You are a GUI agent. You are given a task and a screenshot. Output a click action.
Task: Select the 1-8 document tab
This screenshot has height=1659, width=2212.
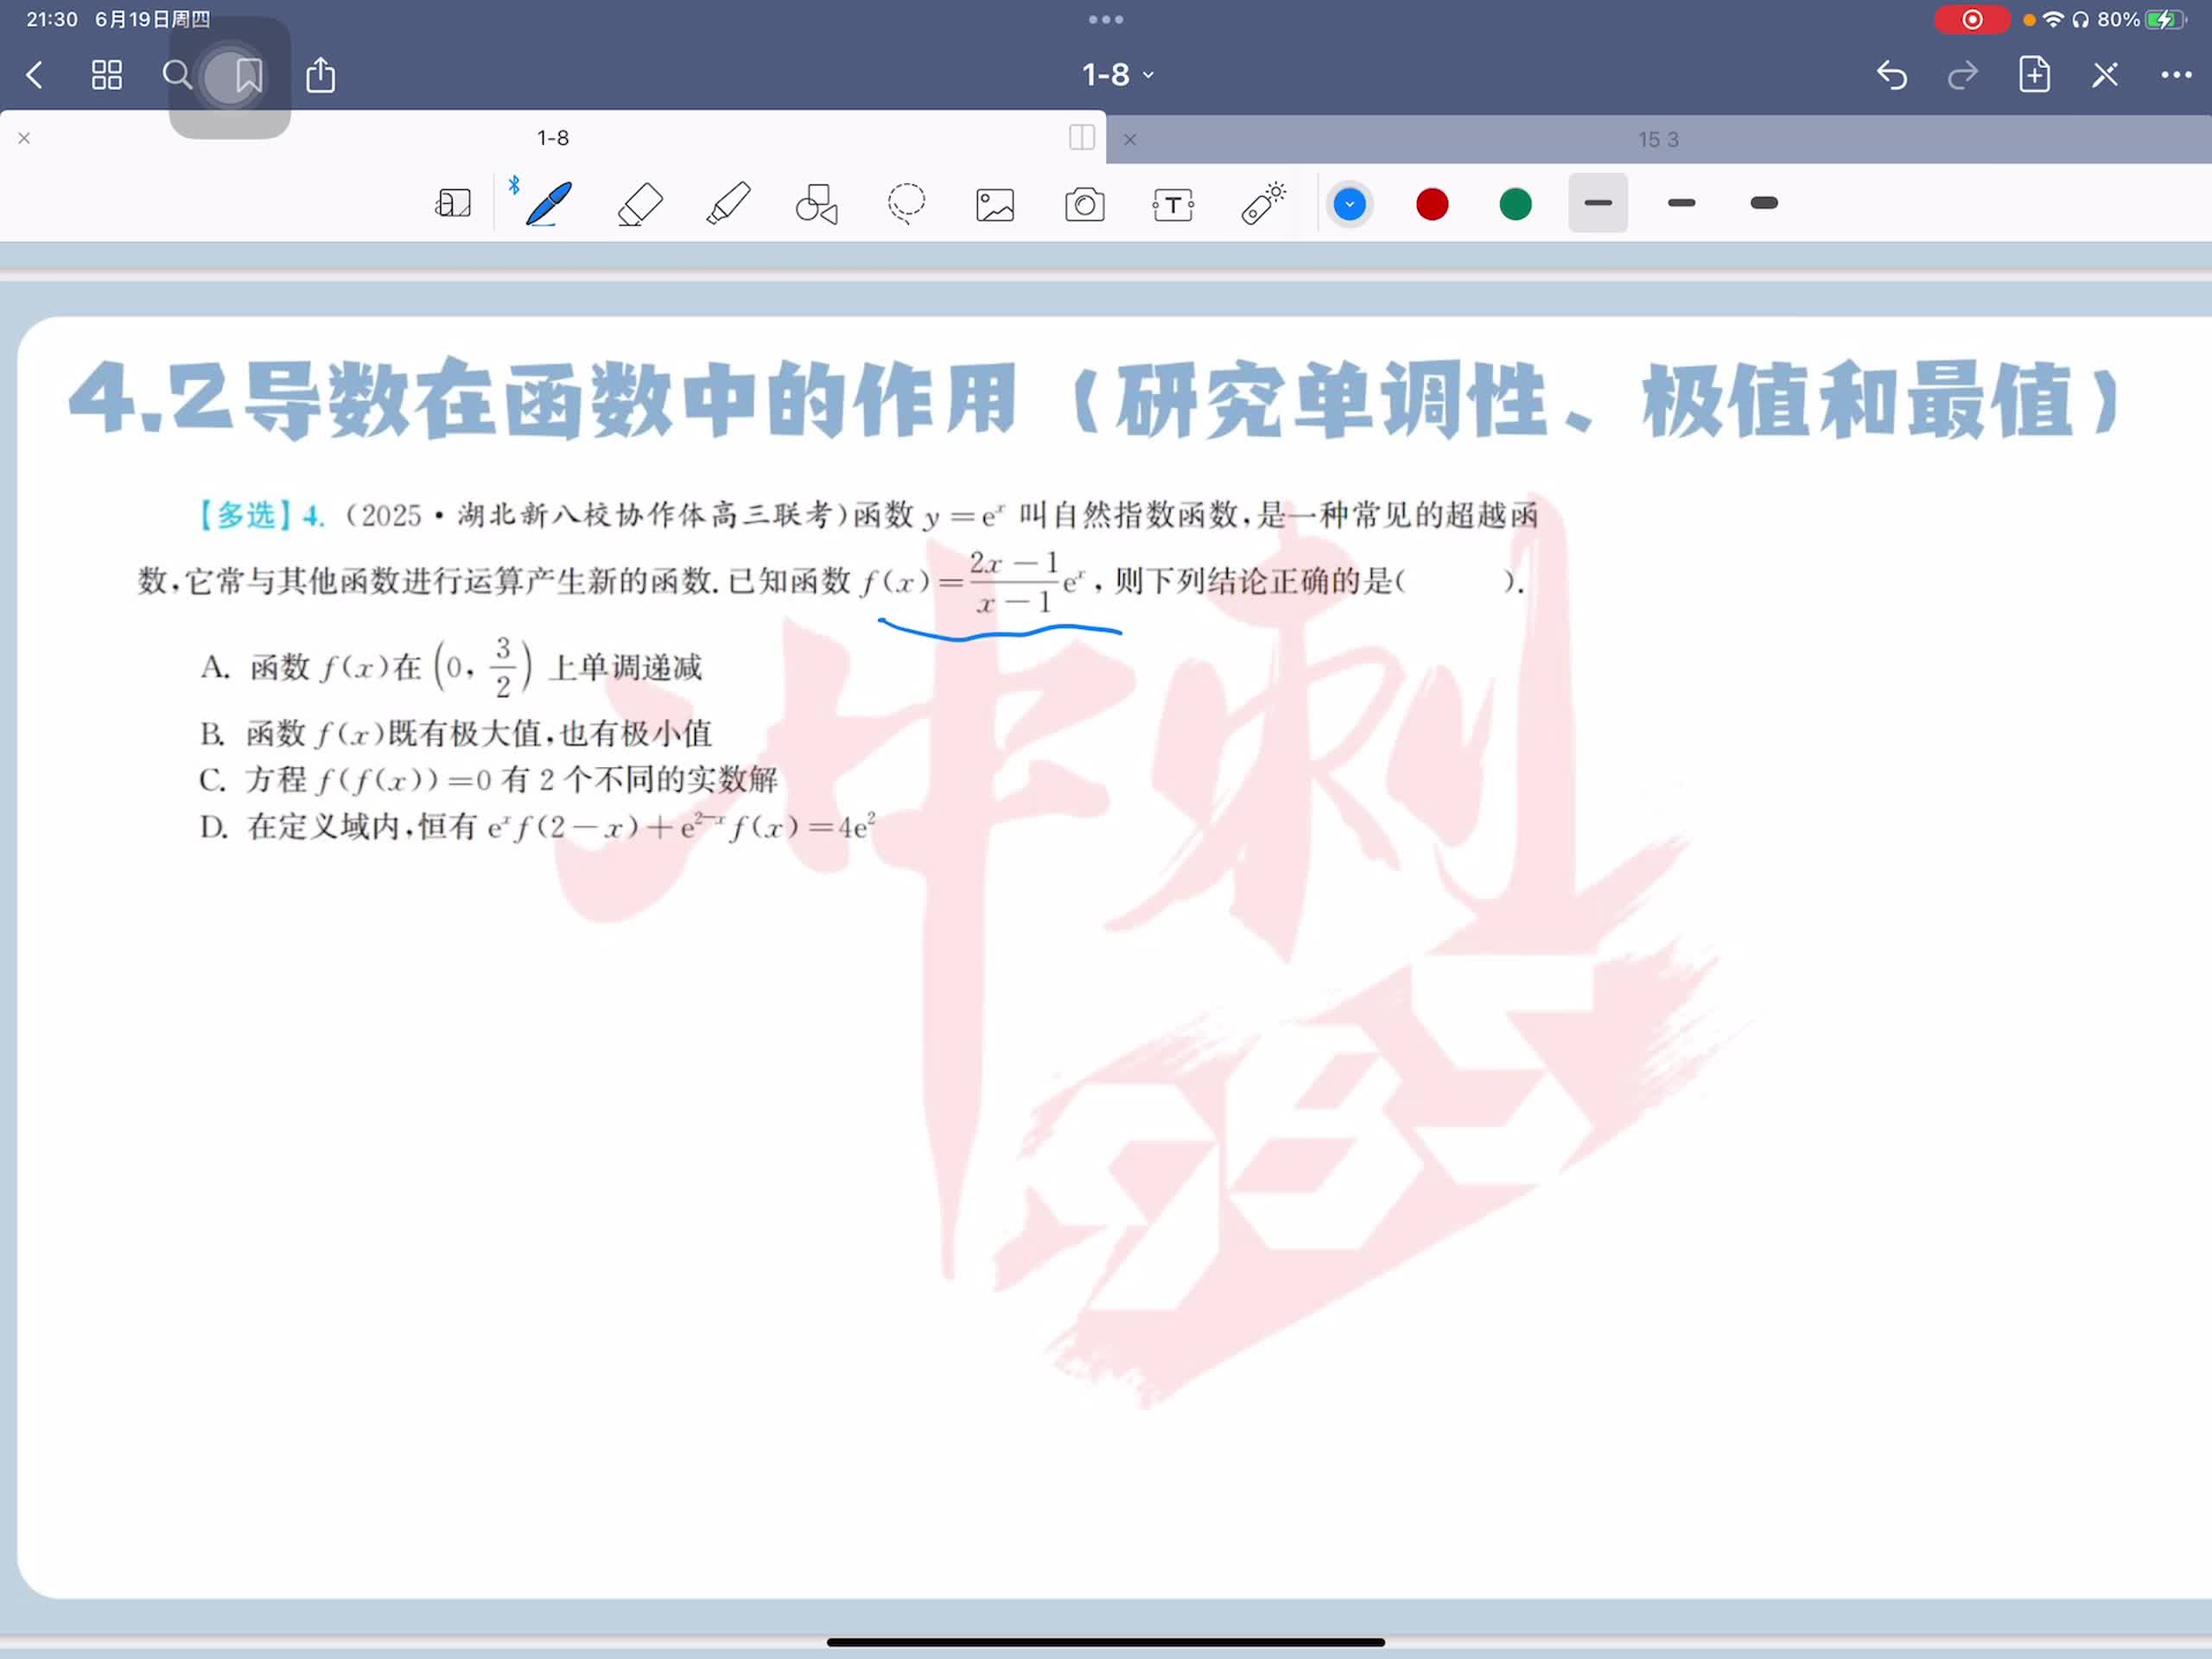(552, 138)
